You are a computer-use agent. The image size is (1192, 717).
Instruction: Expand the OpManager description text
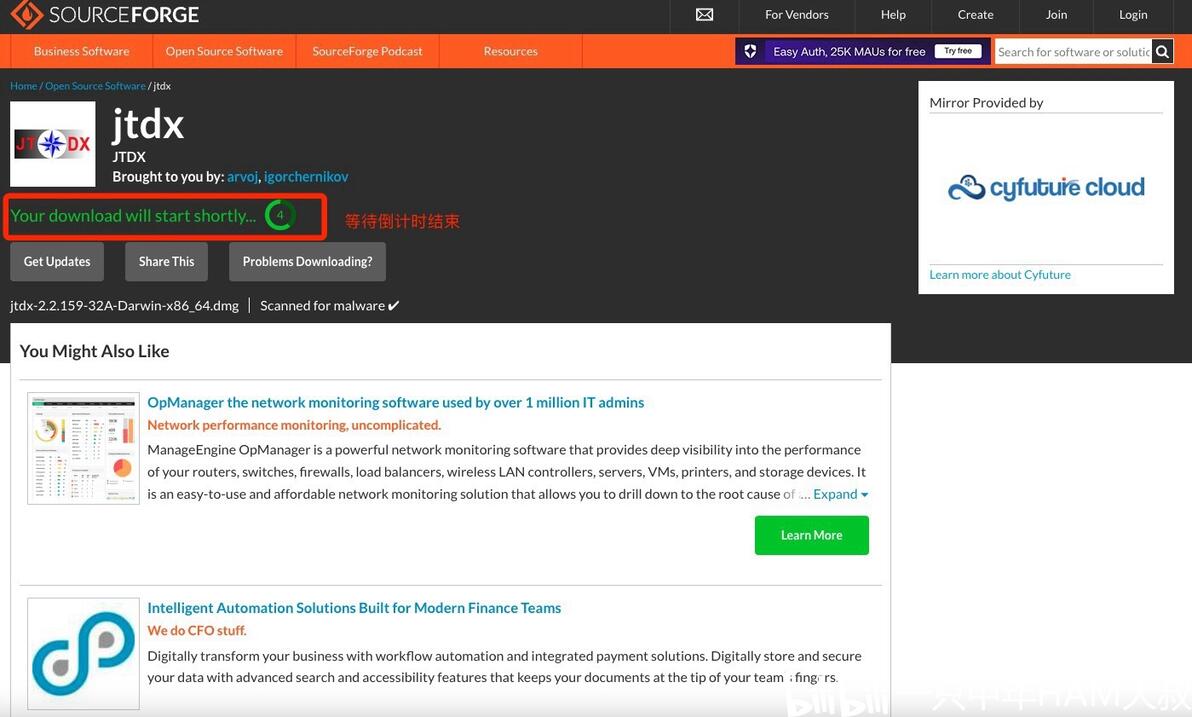pos(841,494)
